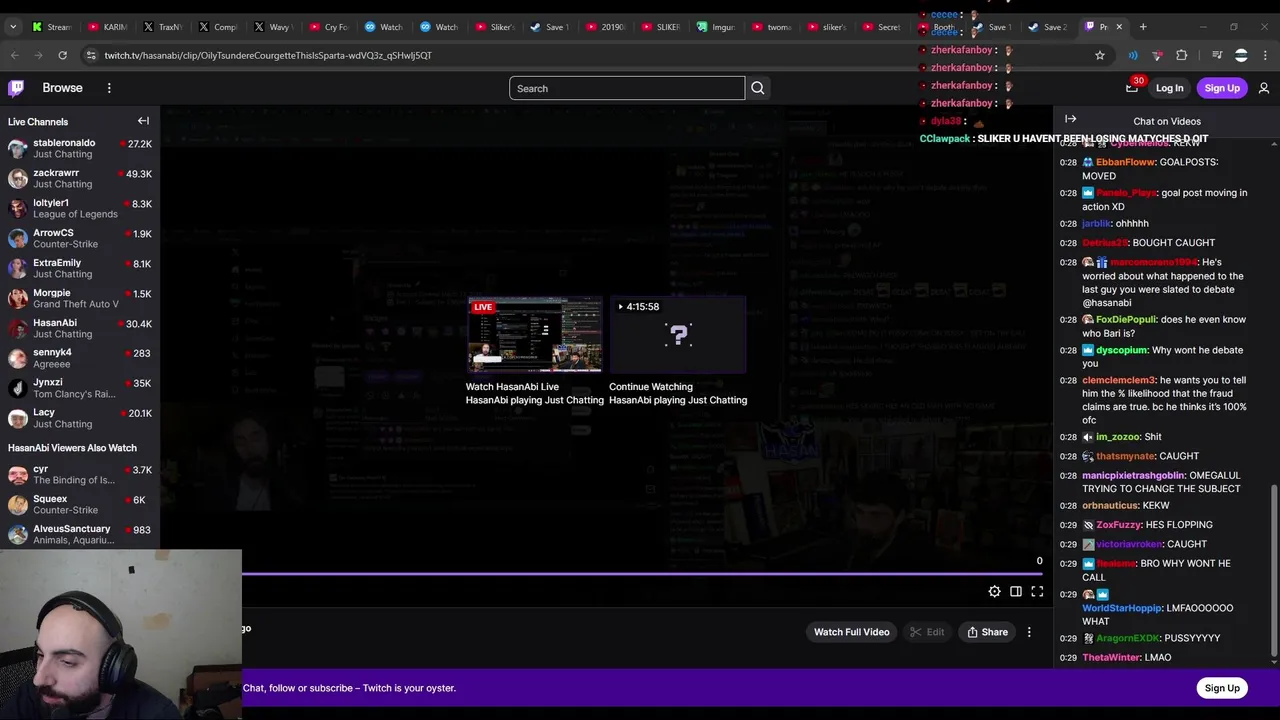Open the user profile icon menu
This screenshot has width=1280, height=720.
(x=1264, y=88)
